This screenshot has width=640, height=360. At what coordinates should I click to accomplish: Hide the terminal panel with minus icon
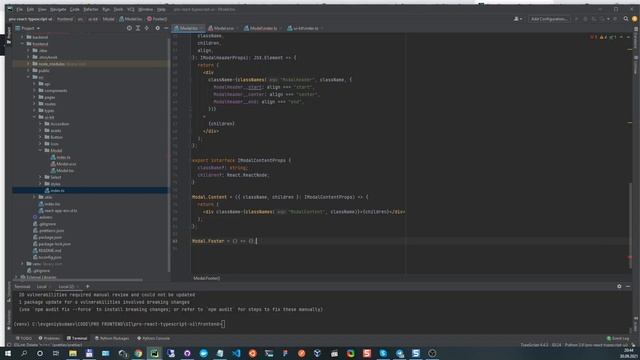click(x=628, y=287)
